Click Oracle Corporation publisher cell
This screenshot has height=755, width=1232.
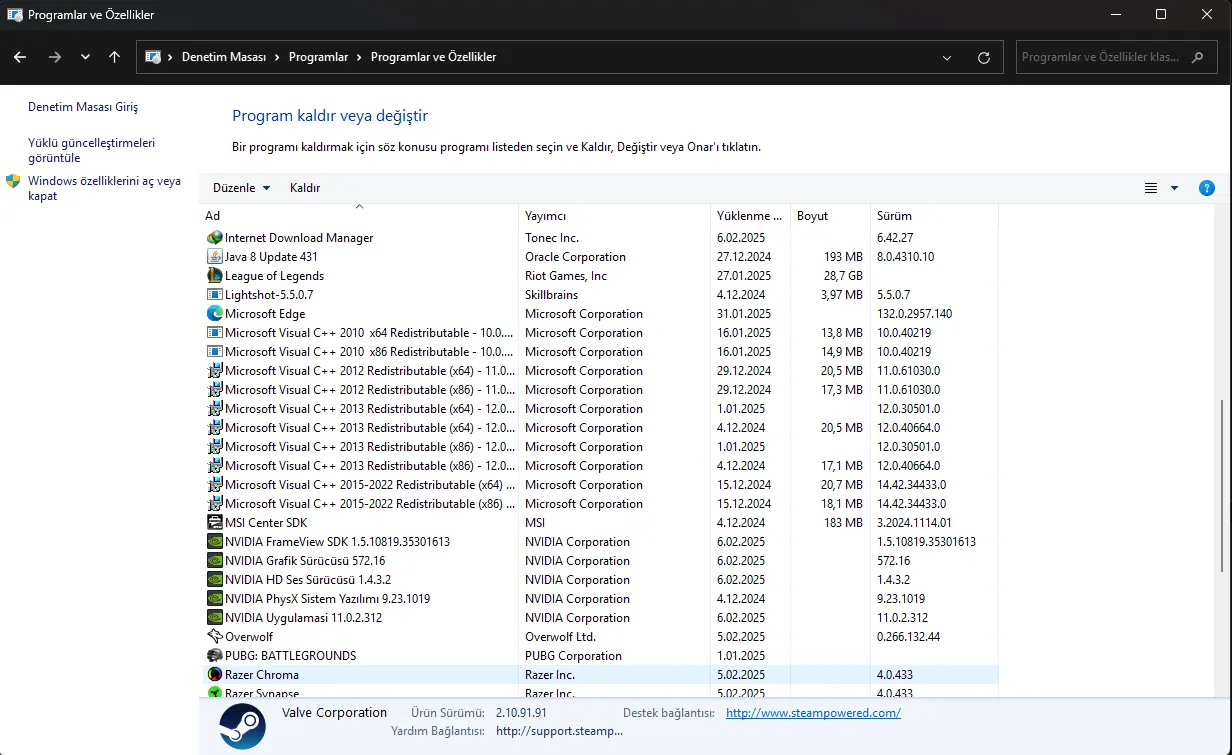tap(575, 257)
